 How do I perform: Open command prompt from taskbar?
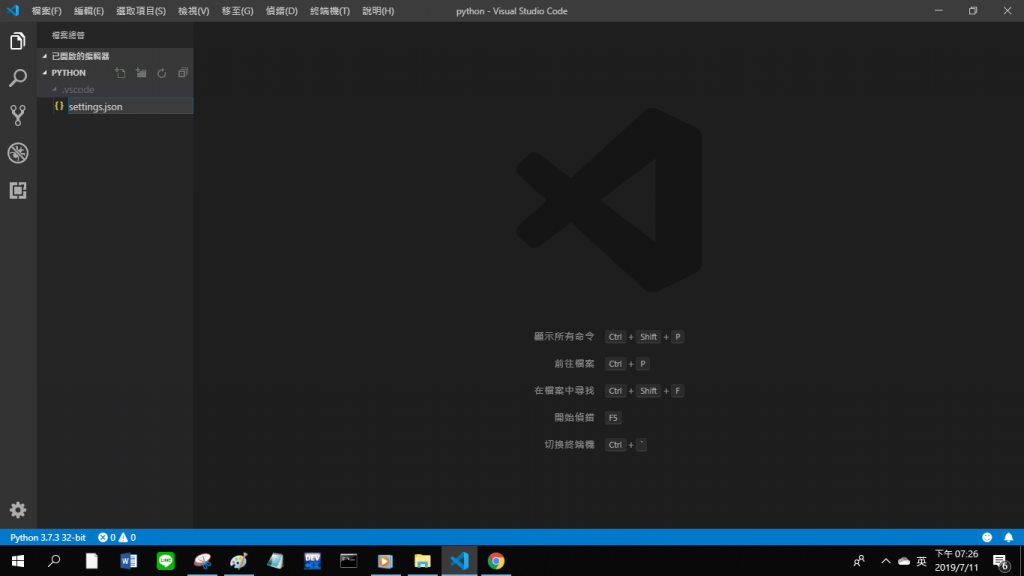pos(349,561)
